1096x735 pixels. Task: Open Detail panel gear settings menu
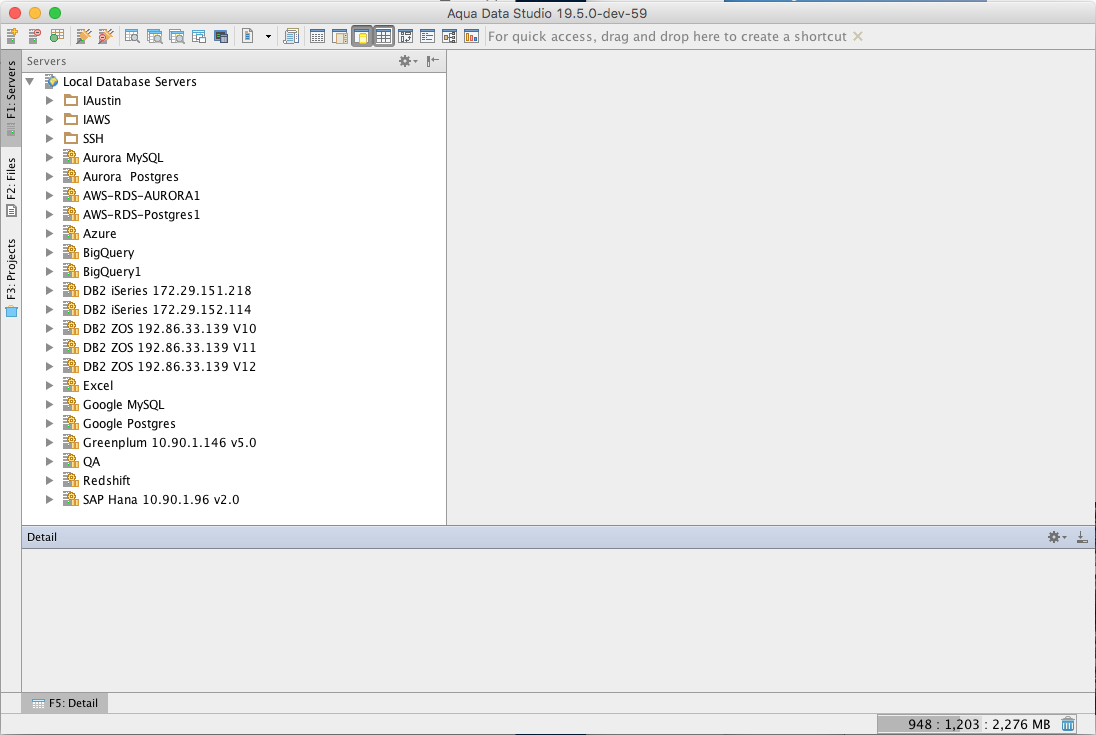click(x=1057, y=537)
